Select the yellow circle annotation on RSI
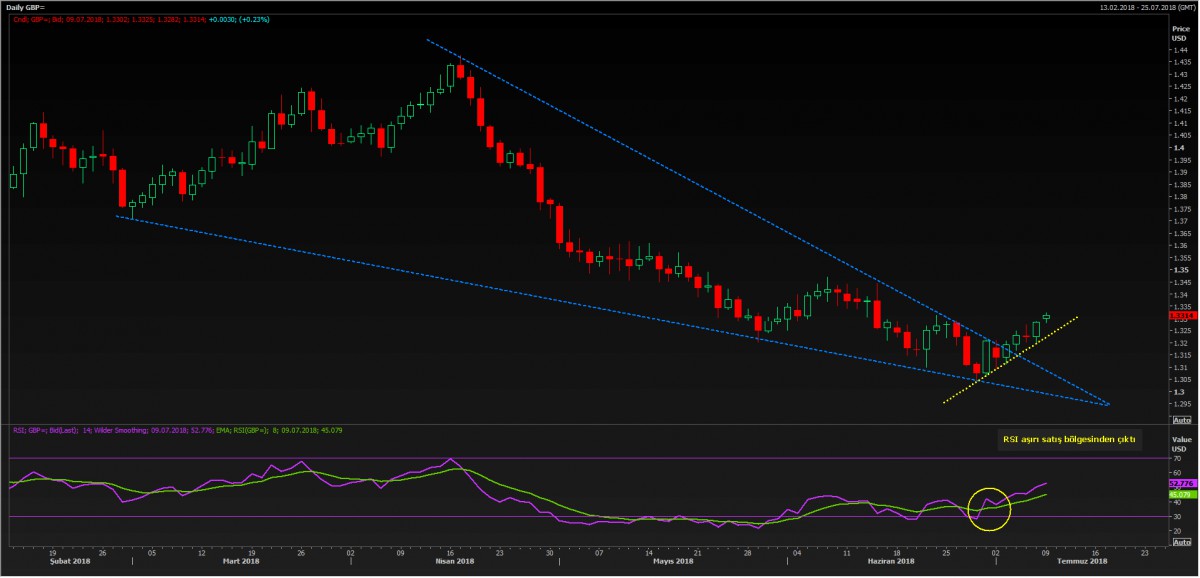 pyautogui.click(x=990, y=508)
